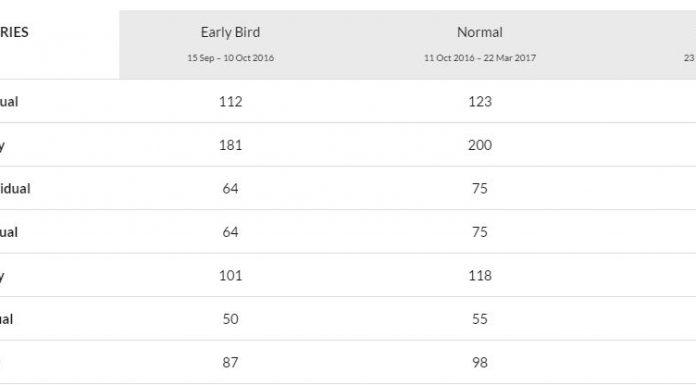Click the Normal 75 below the idual row
696x385 pixels.
coord(480,232)
